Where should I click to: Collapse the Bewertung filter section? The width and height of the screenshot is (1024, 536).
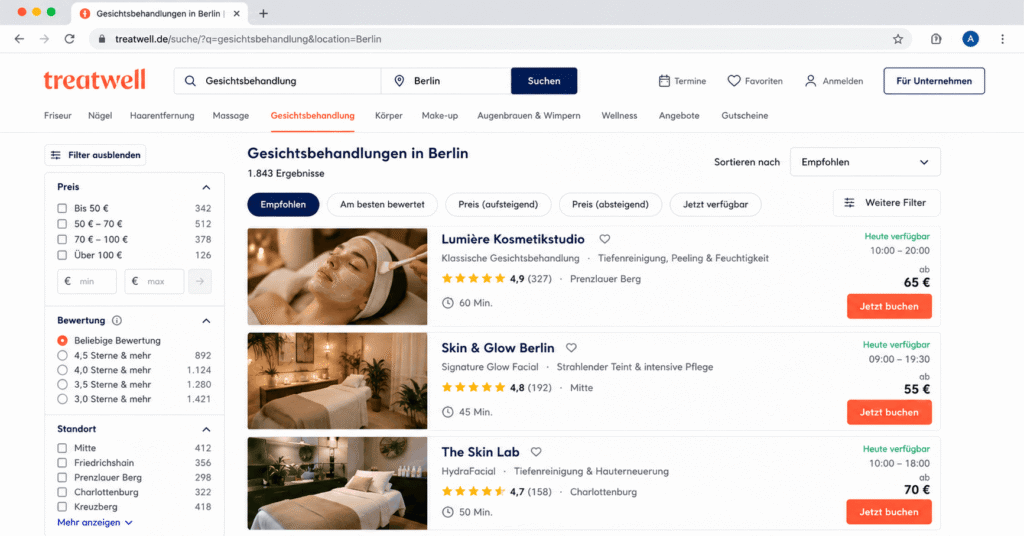[x=206, y=321]
